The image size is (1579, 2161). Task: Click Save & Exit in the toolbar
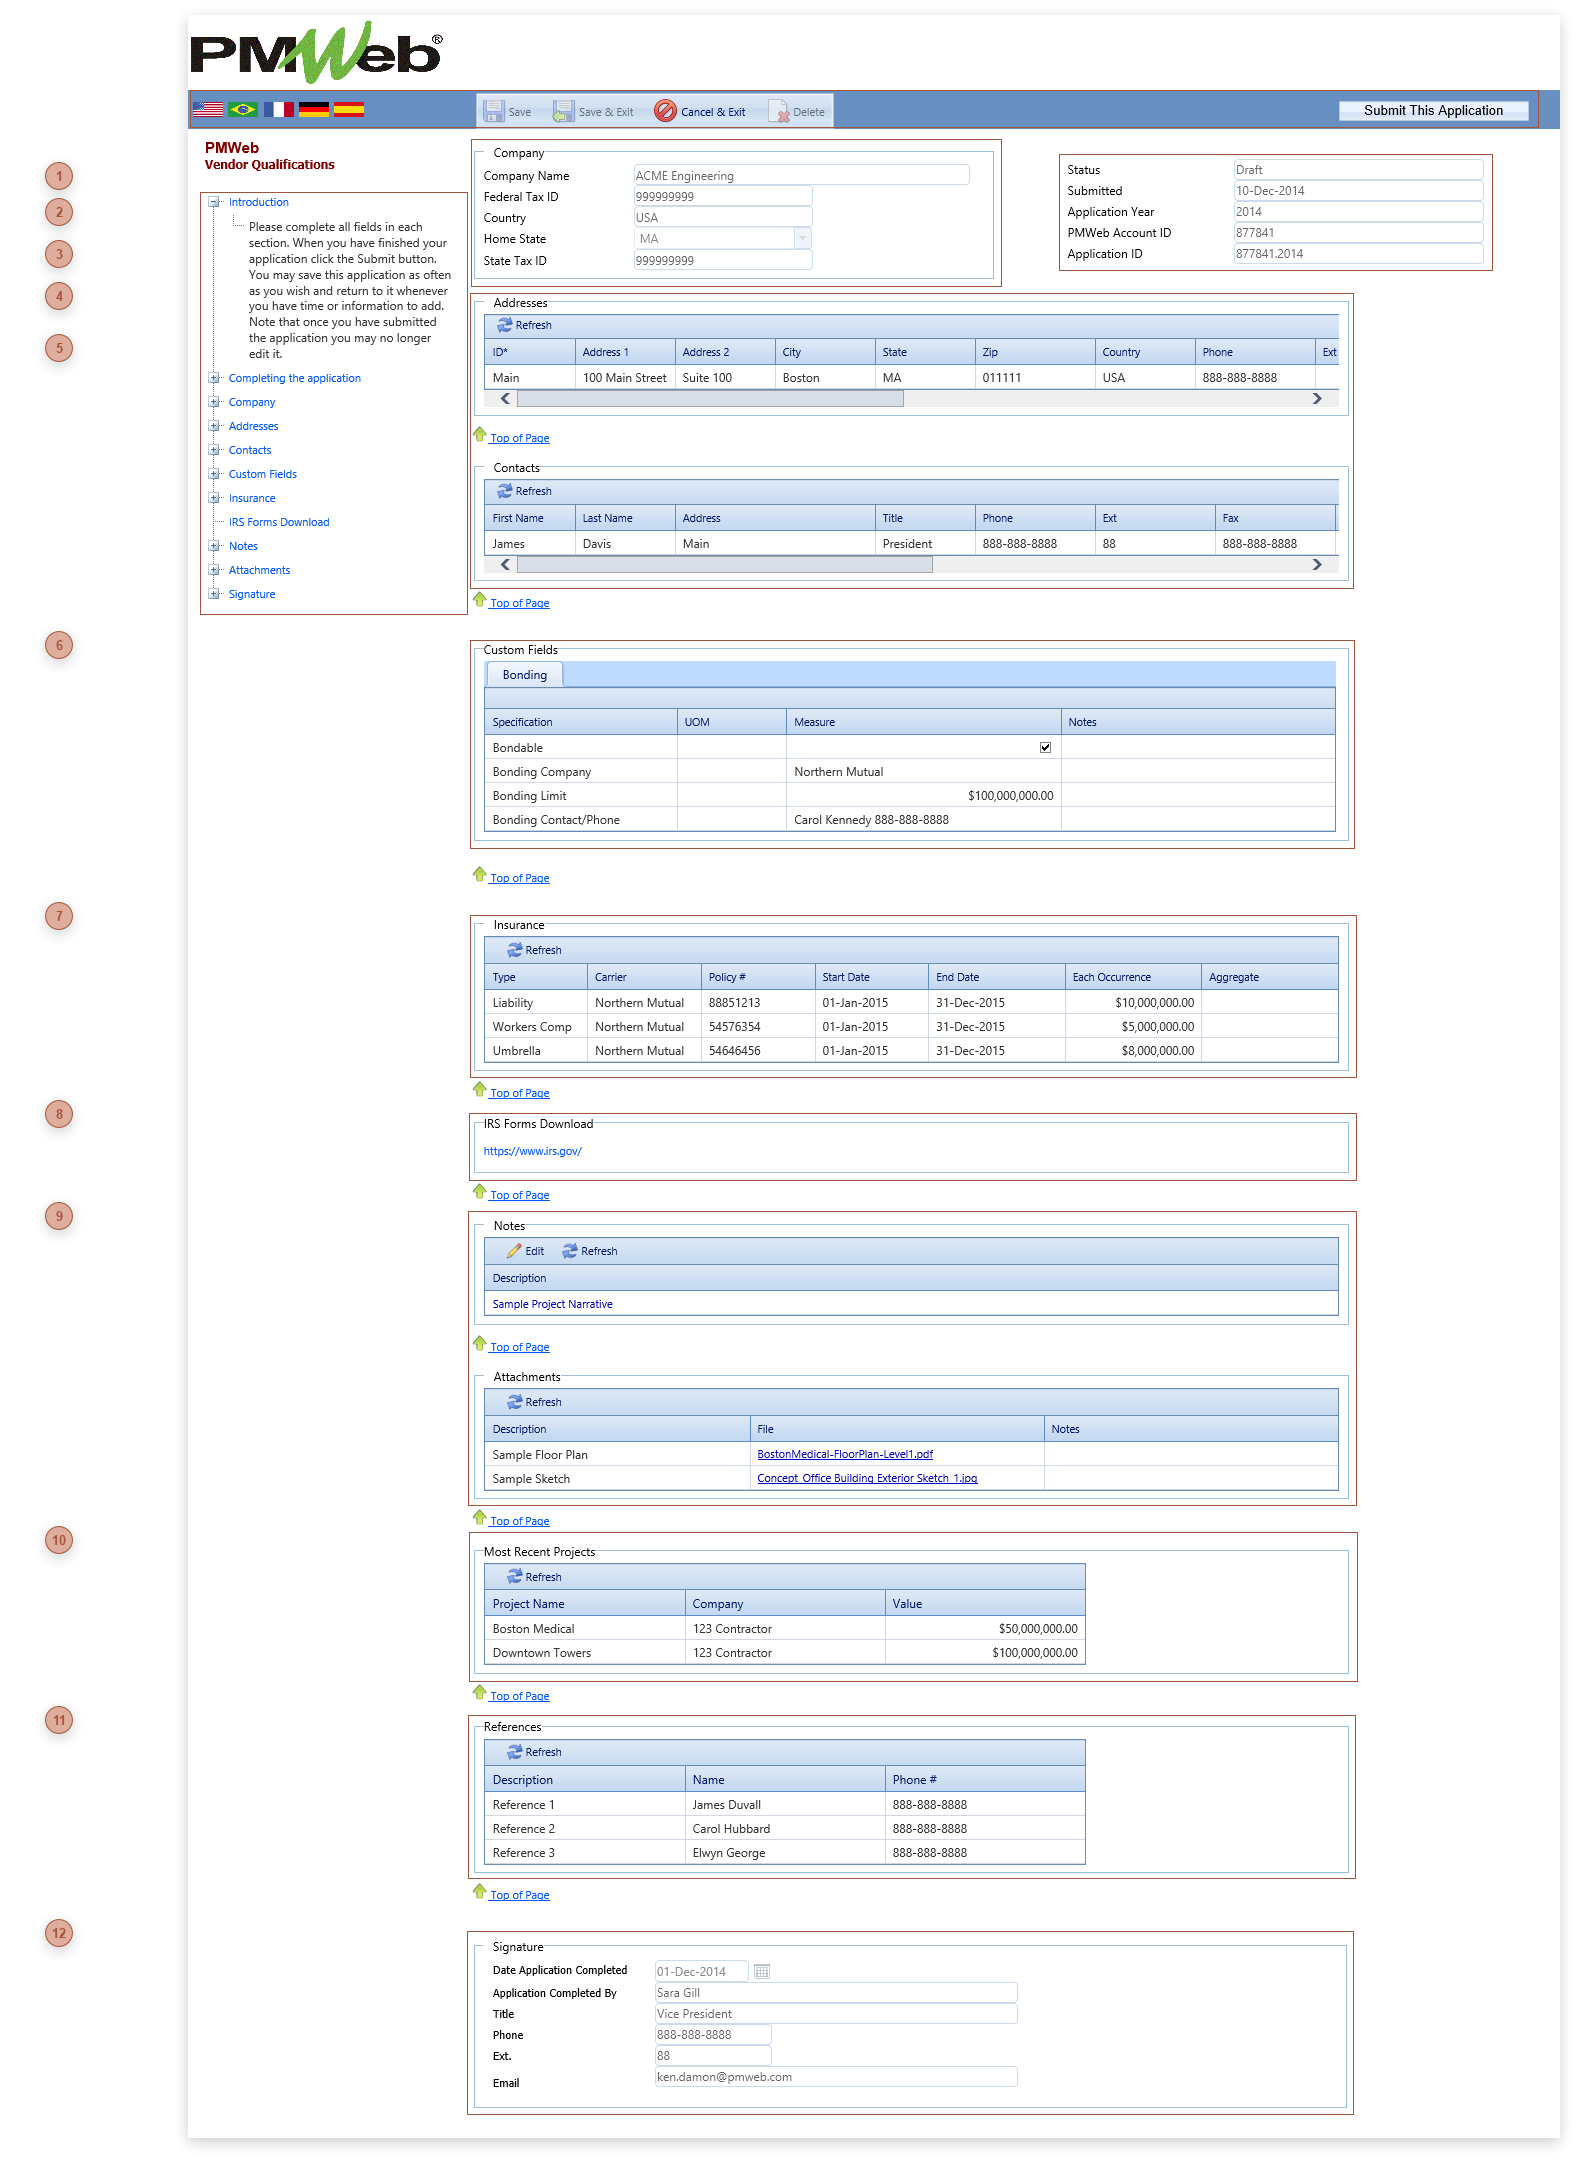pos(594,111)
